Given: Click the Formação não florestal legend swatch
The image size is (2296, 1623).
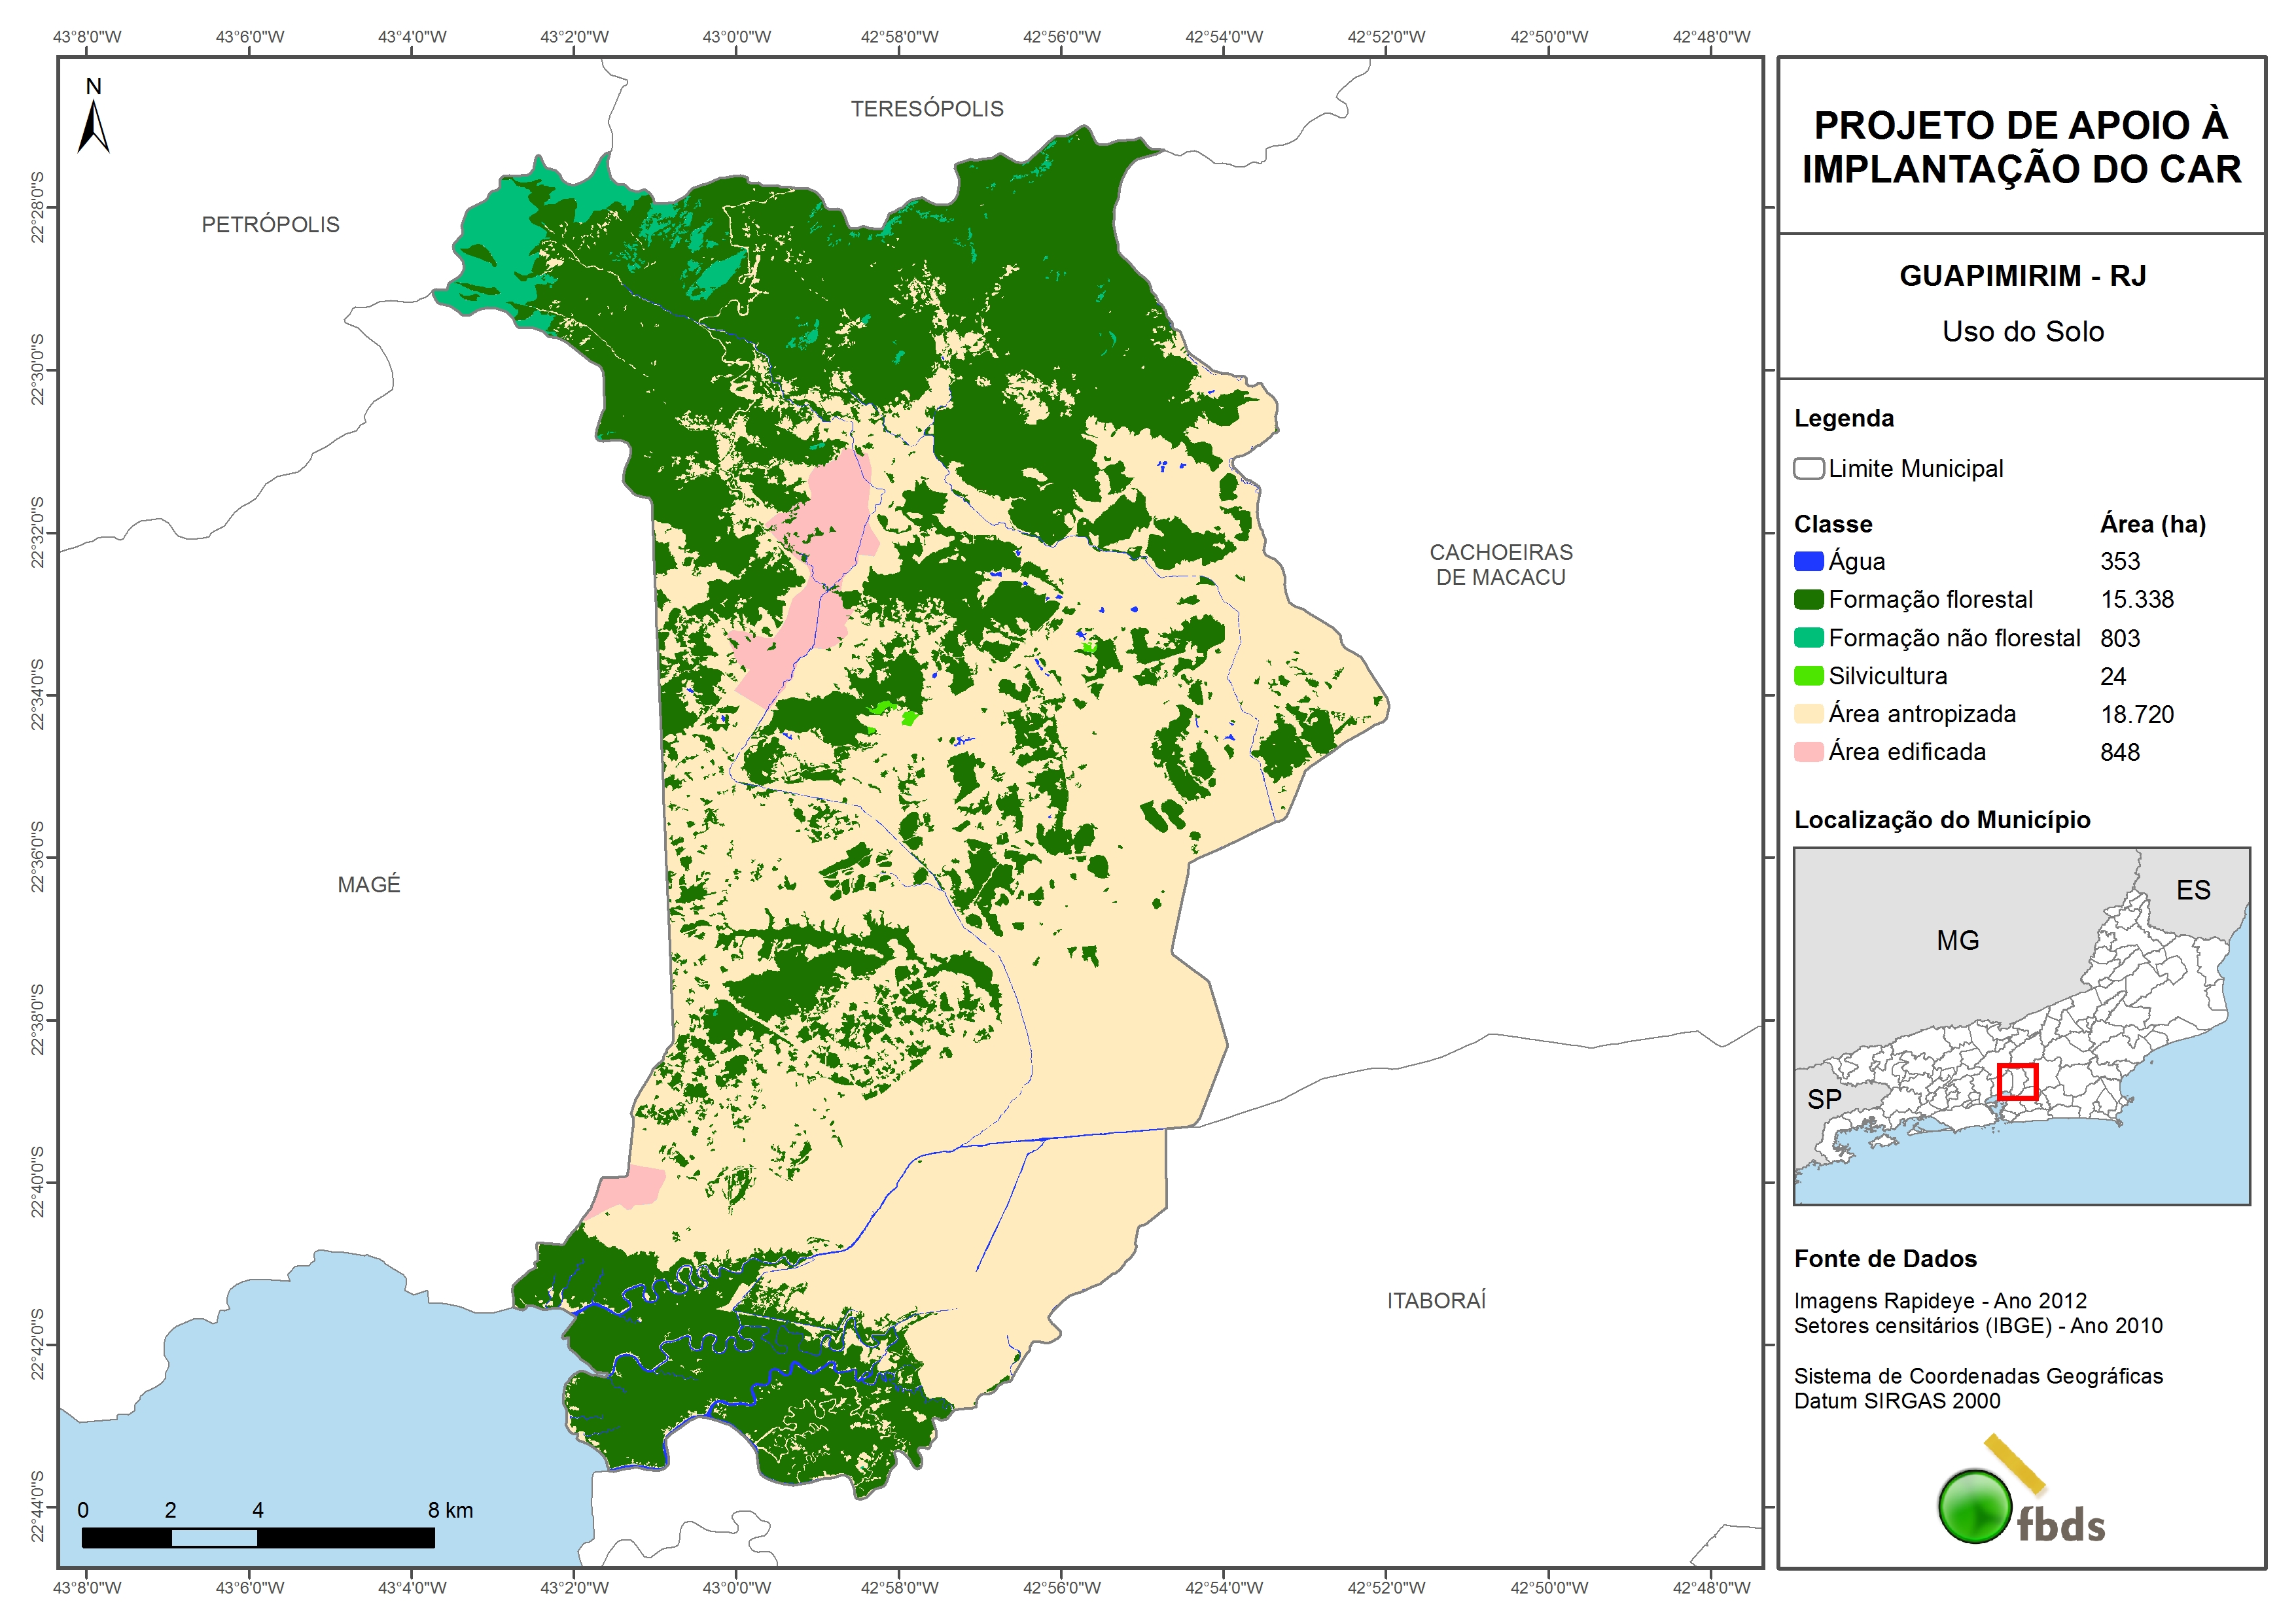Looking at the screenshot, I should coord(1808,637).
